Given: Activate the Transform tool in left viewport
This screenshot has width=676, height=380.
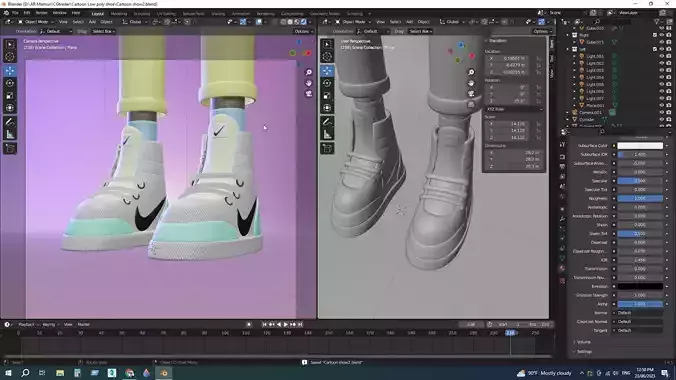Looking at the screenshot, I should (x=10, y=108).
